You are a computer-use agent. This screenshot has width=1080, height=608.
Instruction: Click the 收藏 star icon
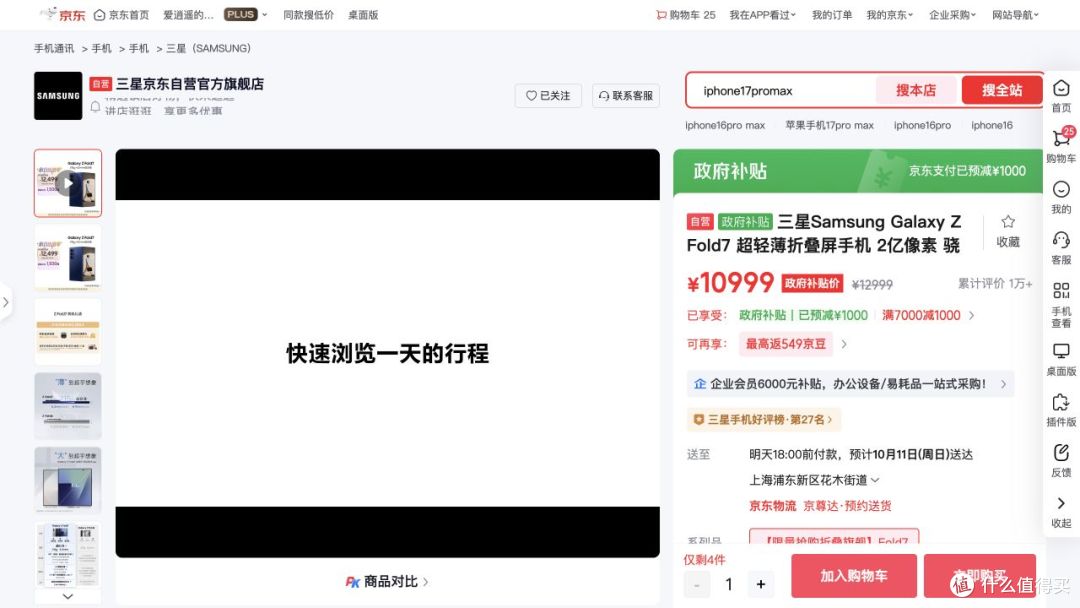(1008, 222)
